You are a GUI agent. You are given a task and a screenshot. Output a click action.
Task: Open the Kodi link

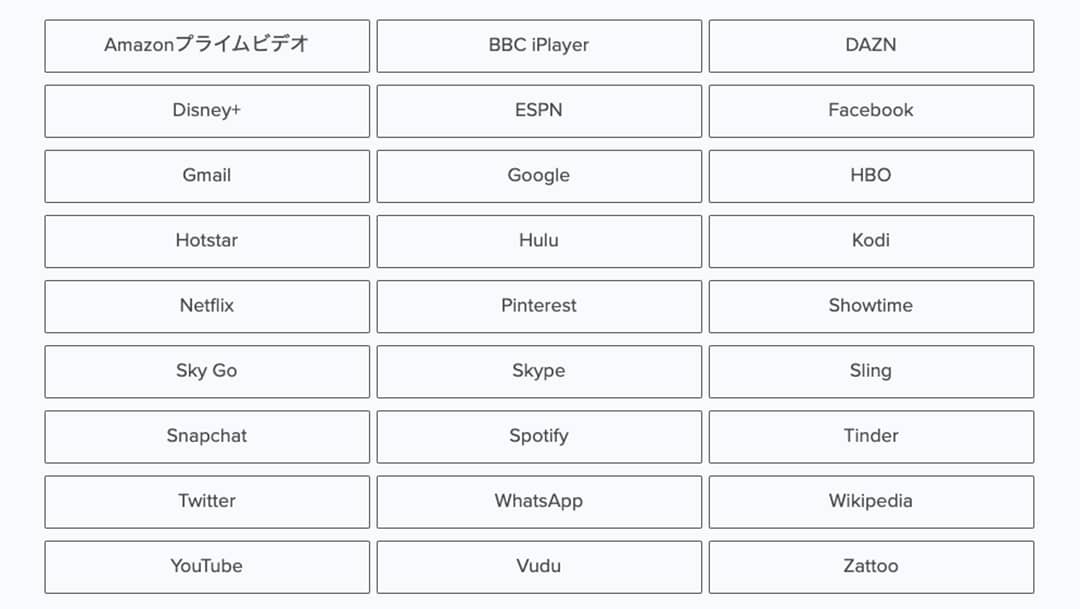pyautogui.click(x=871, y=241)
